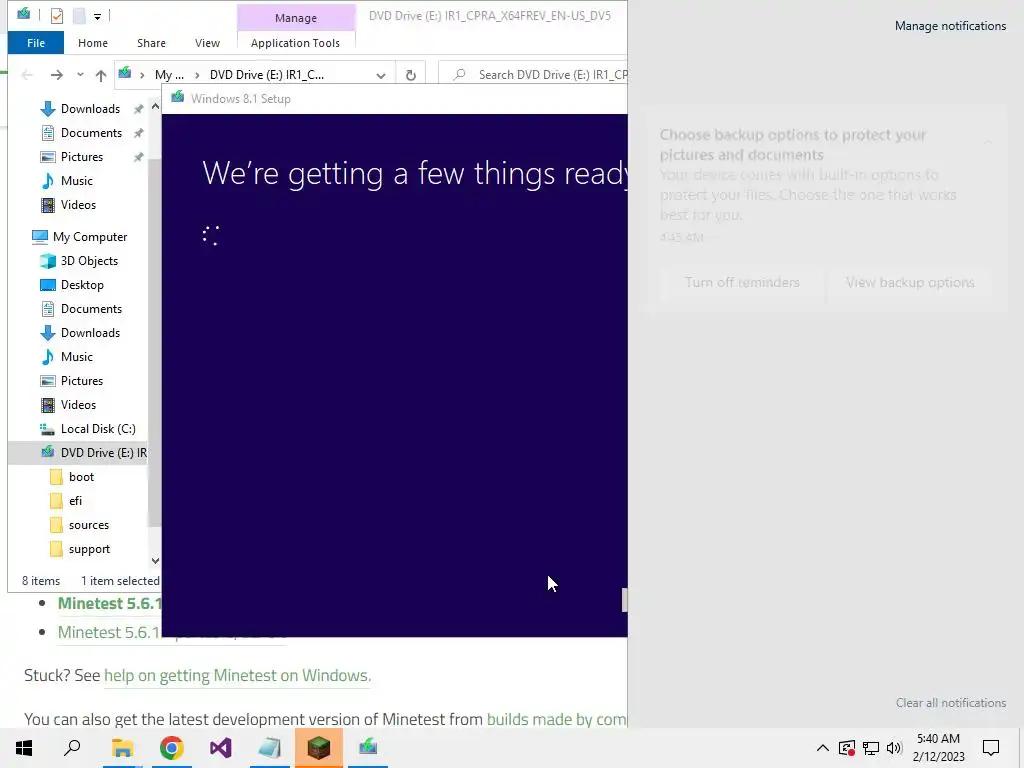
Task: Select My Computer in navigation pane
Action: (89, 236)
